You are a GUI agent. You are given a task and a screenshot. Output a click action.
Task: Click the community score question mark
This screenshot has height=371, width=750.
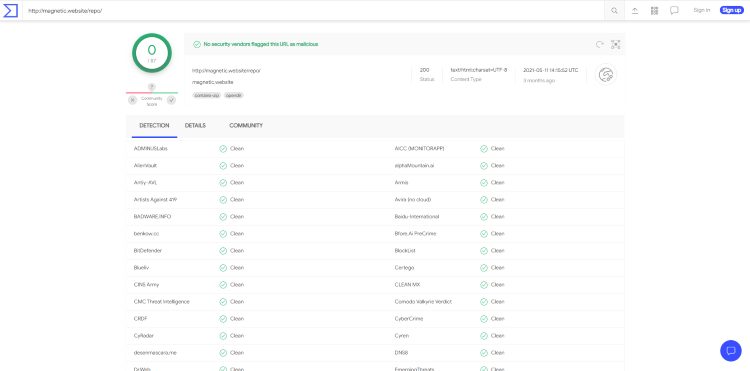152,87
